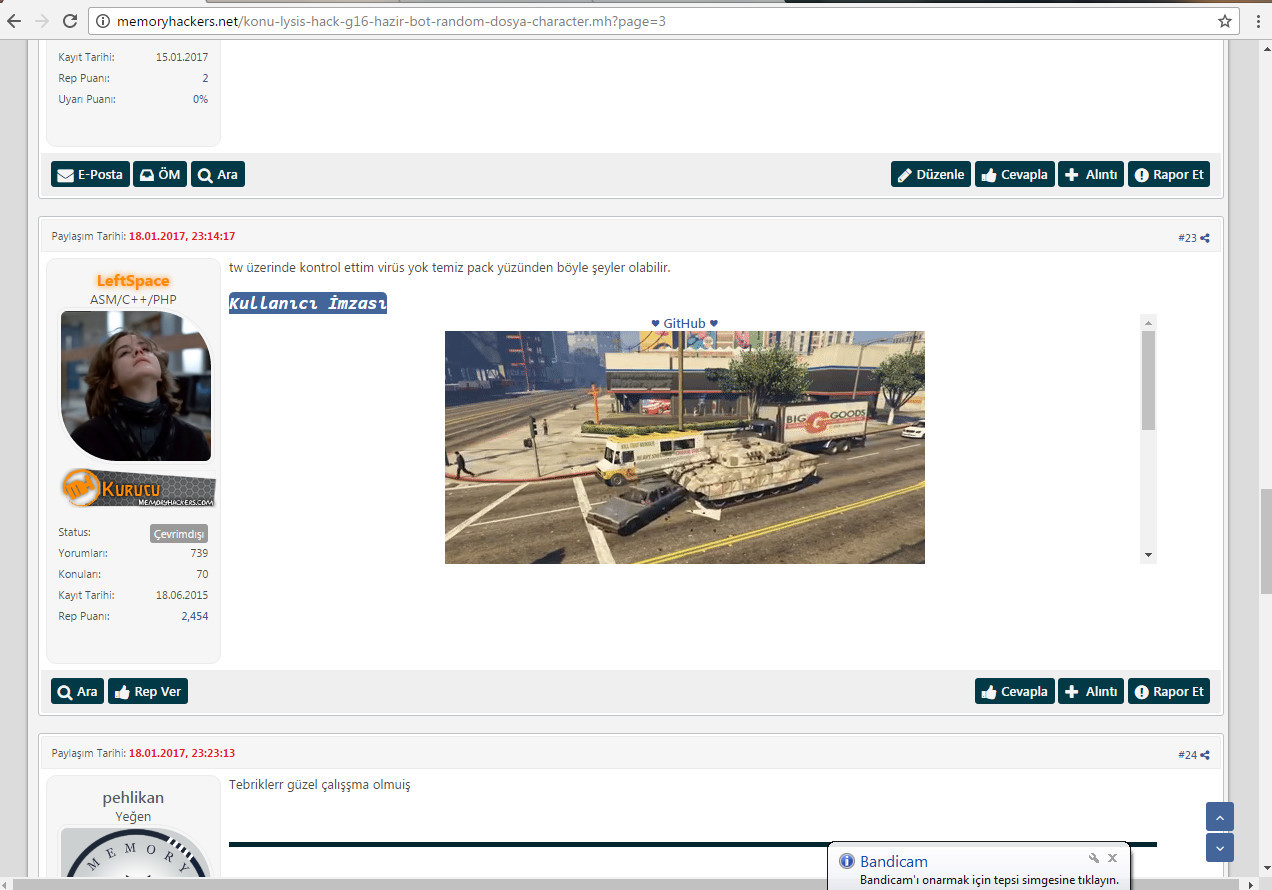Bookmark this page with the star icon
The height and width of the screenshot is (890, 1272).
tap(1224, 21)
